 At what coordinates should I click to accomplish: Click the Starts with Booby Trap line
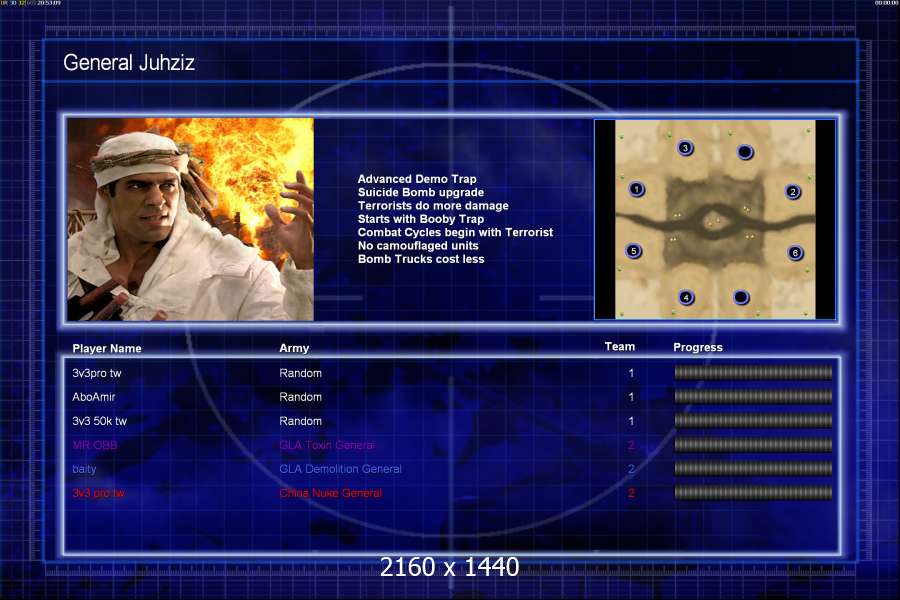(x=421, y=219)
